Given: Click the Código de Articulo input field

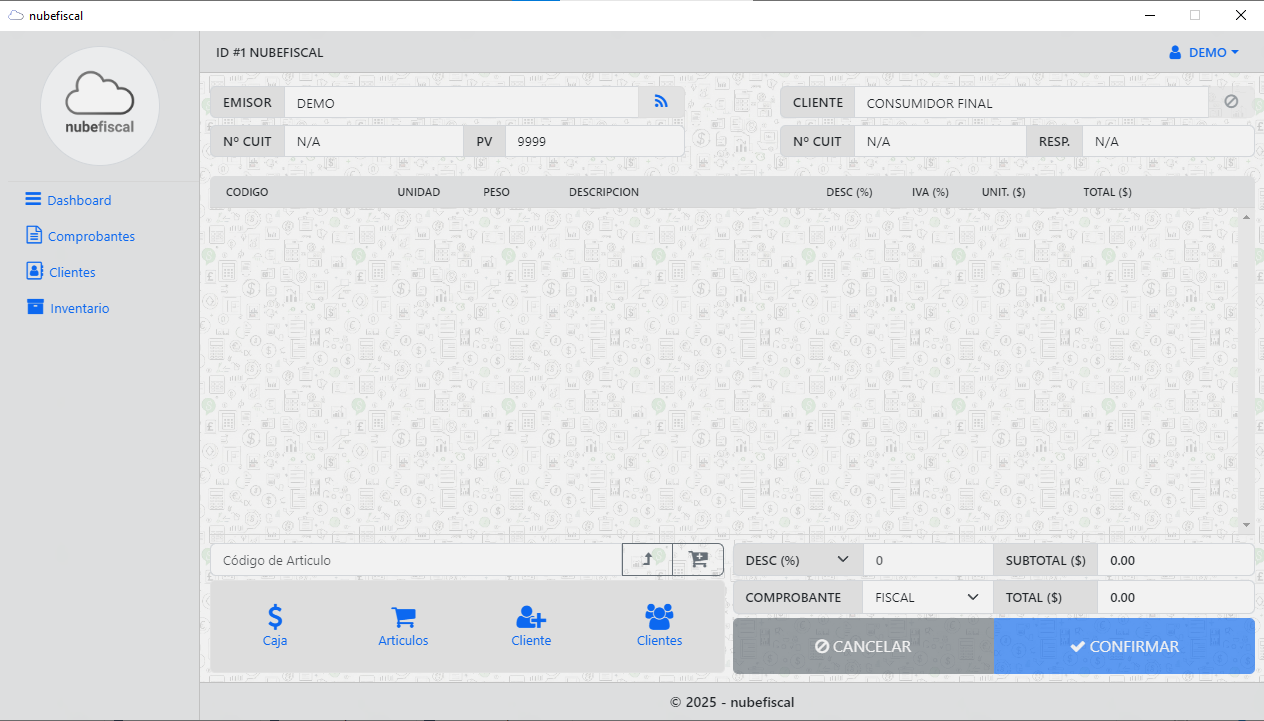Looking at the screenshot, I should (415, 560).
